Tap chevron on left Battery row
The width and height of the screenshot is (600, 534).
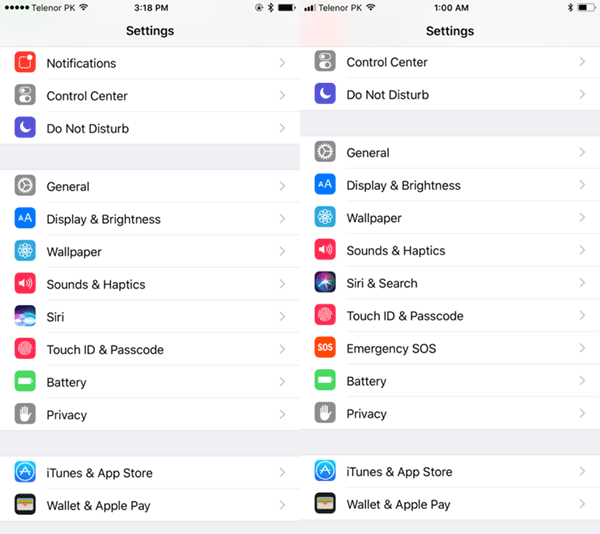pos(282,382)
